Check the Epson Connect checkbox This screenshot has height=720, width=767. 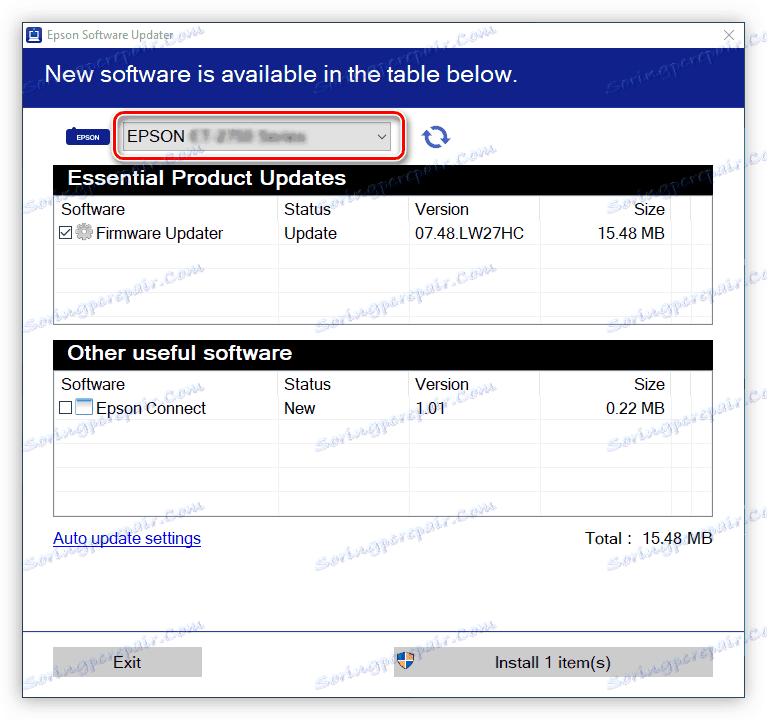(x=66, y=407)
